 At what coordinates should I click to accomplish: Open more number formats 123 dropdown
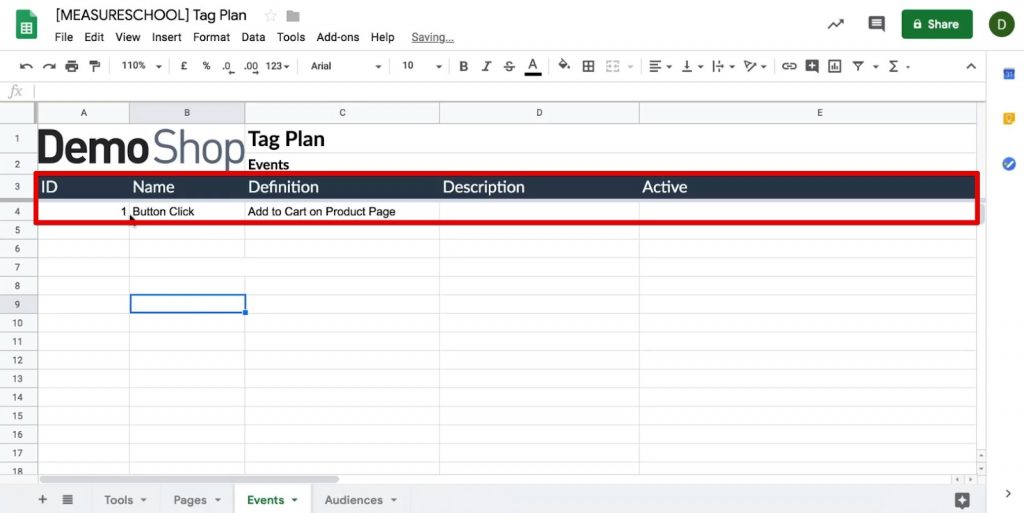(278, 66)
